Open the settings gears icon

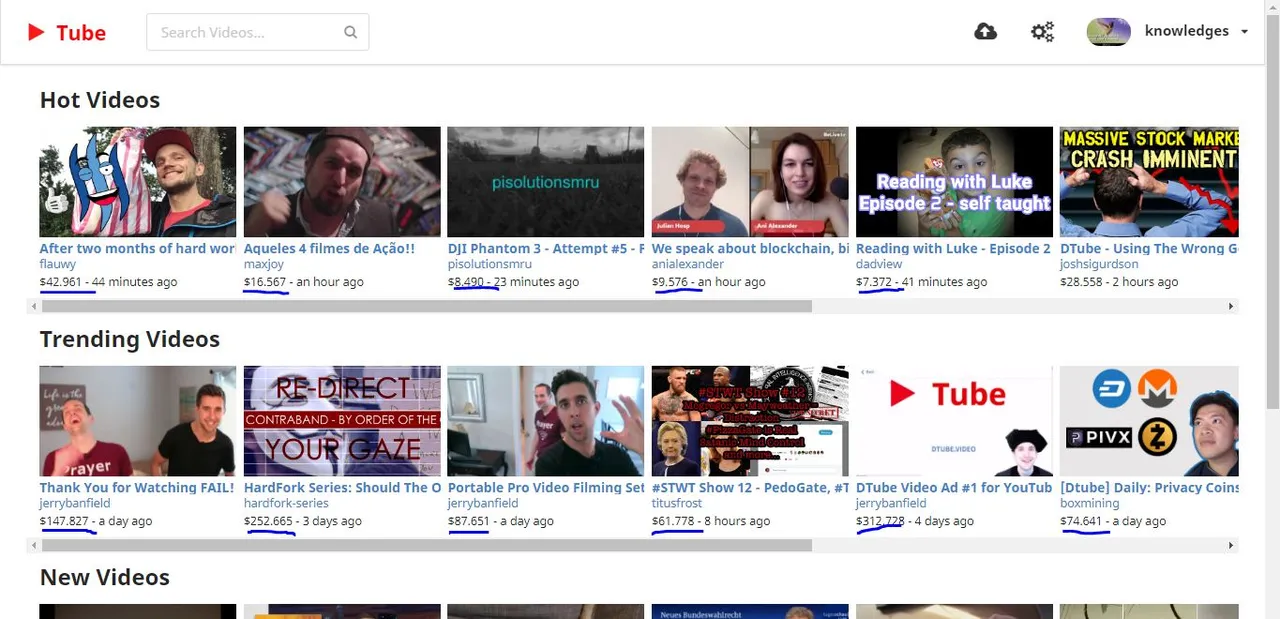click(x=1042, y=32)
